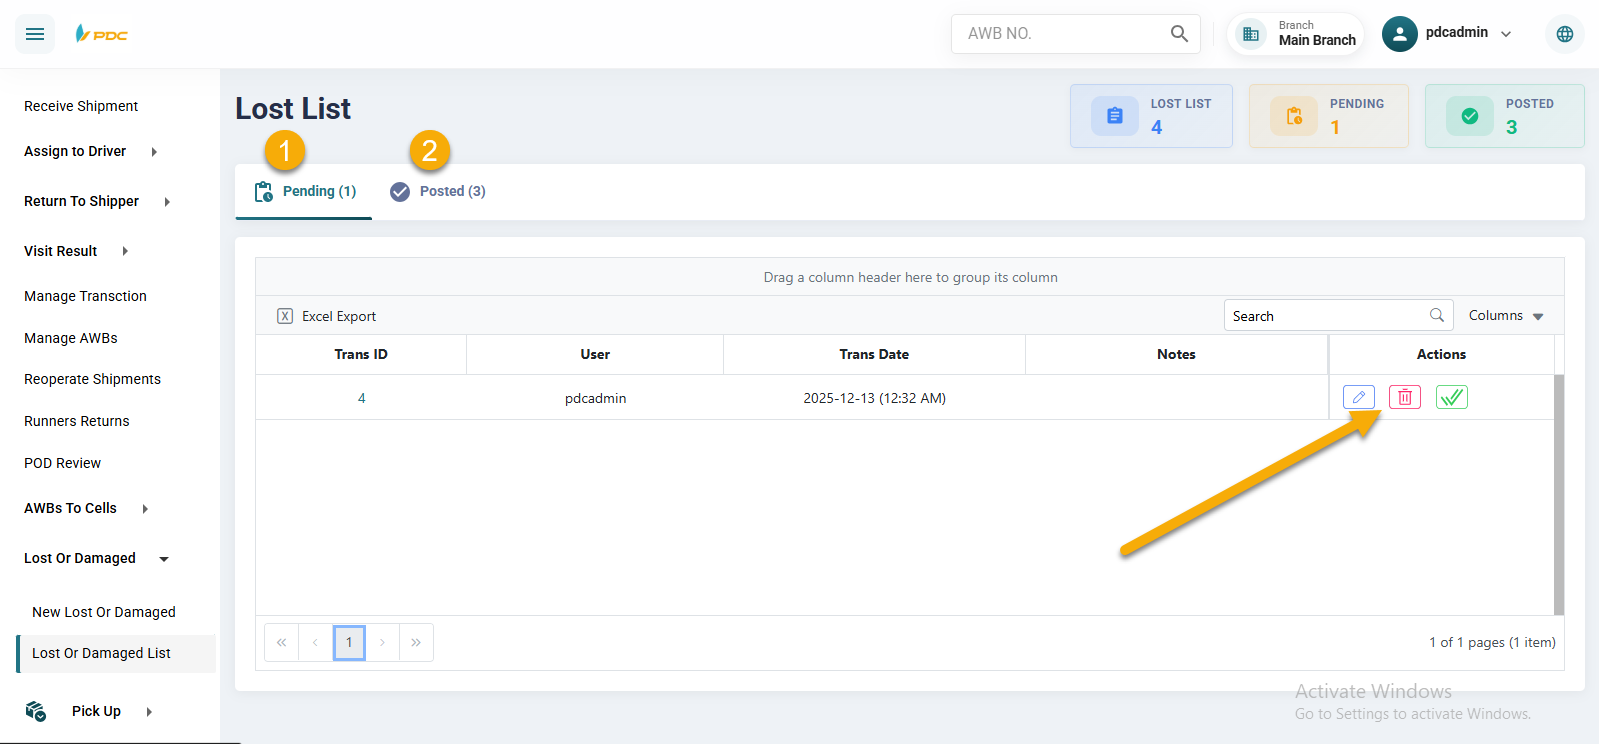Open the hamburger menu in header
The height and width of the screenshot is (744, 1599).
(x=35, y=34)
